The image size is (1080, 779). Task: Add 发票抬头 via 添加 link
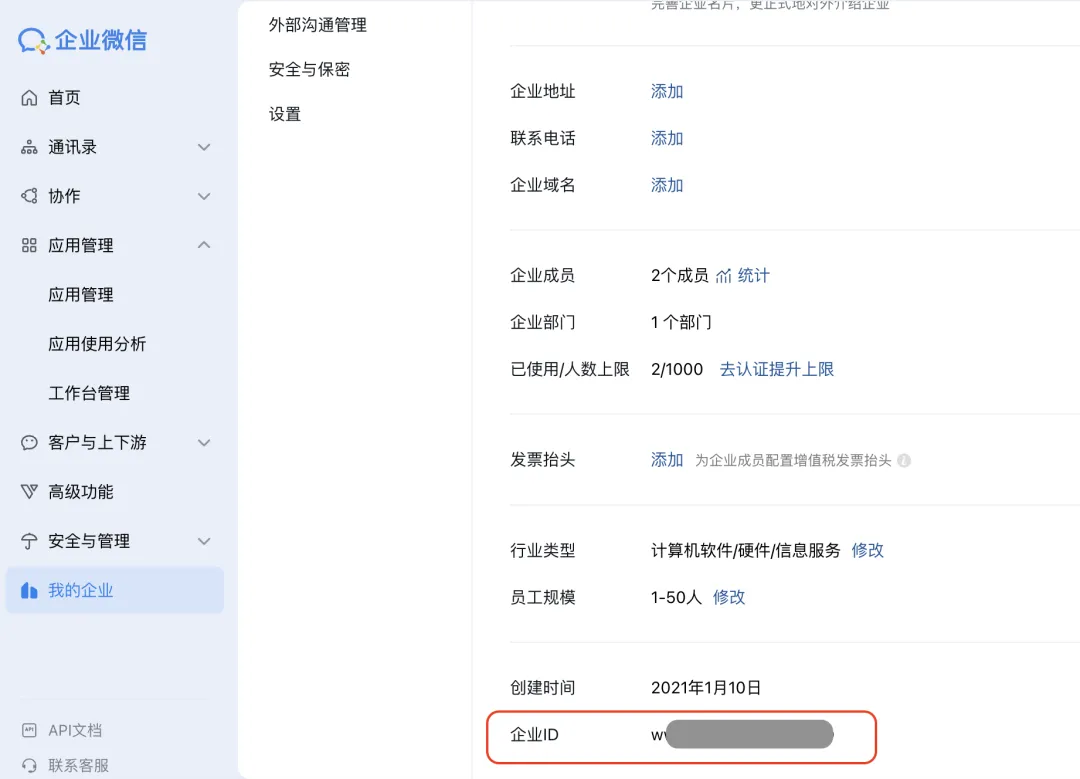[x=667, y=460]
